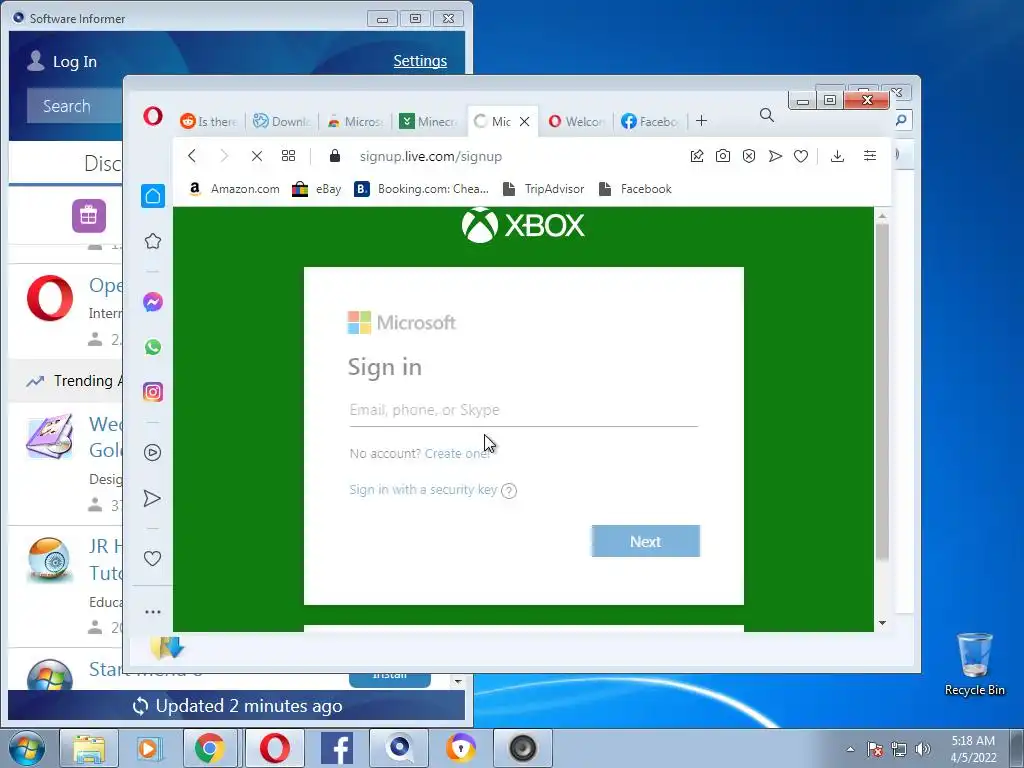Open the Facebook bookmark in bookmarks bar
Viewport: 1024px width, 768px height.
[x=635, y=189]
